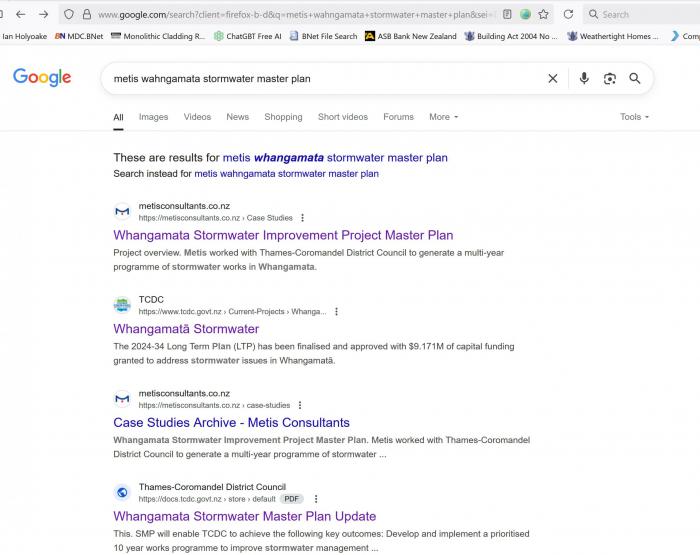Expand the More search filters dropdown
700x555 pixels.
tap(443, 117)
